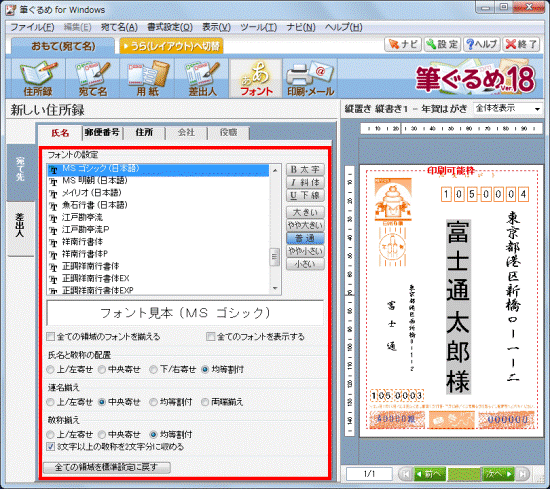This screenshot has height=489, width=550.
Task: Click the 次へ next record button
Action: tap(498, 474)
